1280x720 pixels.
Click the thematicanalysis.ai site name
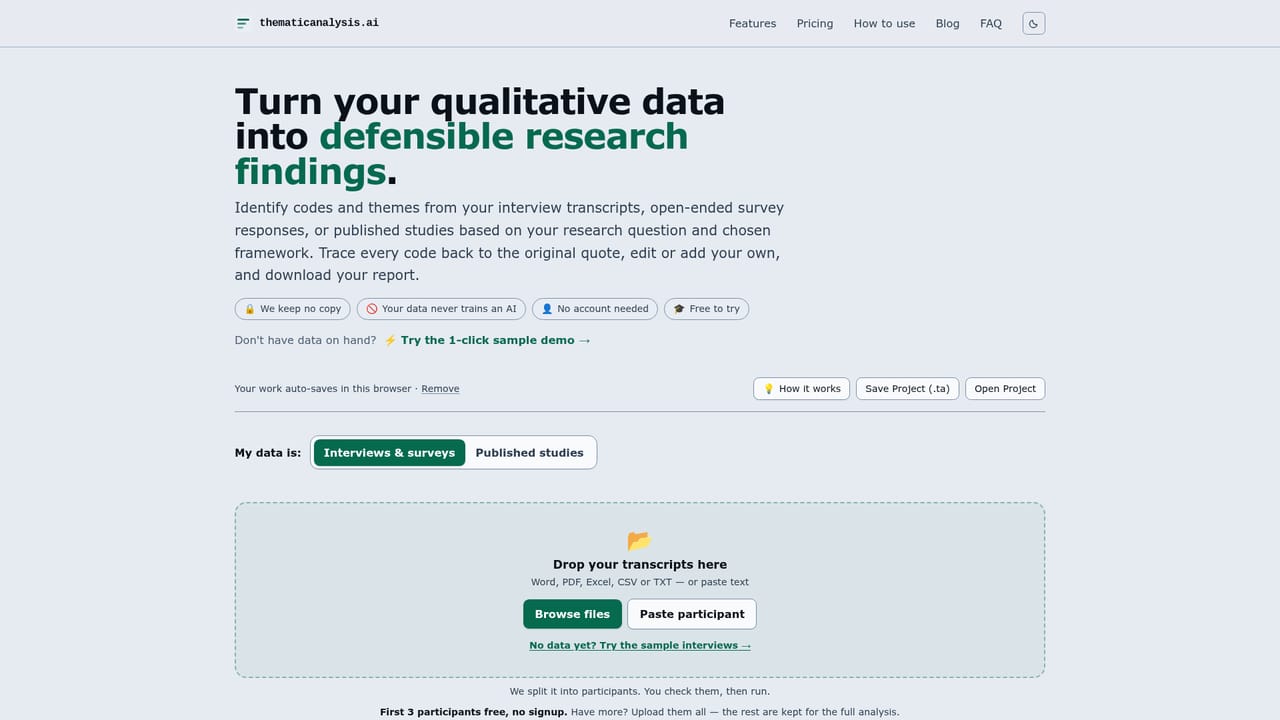[319, 22]
